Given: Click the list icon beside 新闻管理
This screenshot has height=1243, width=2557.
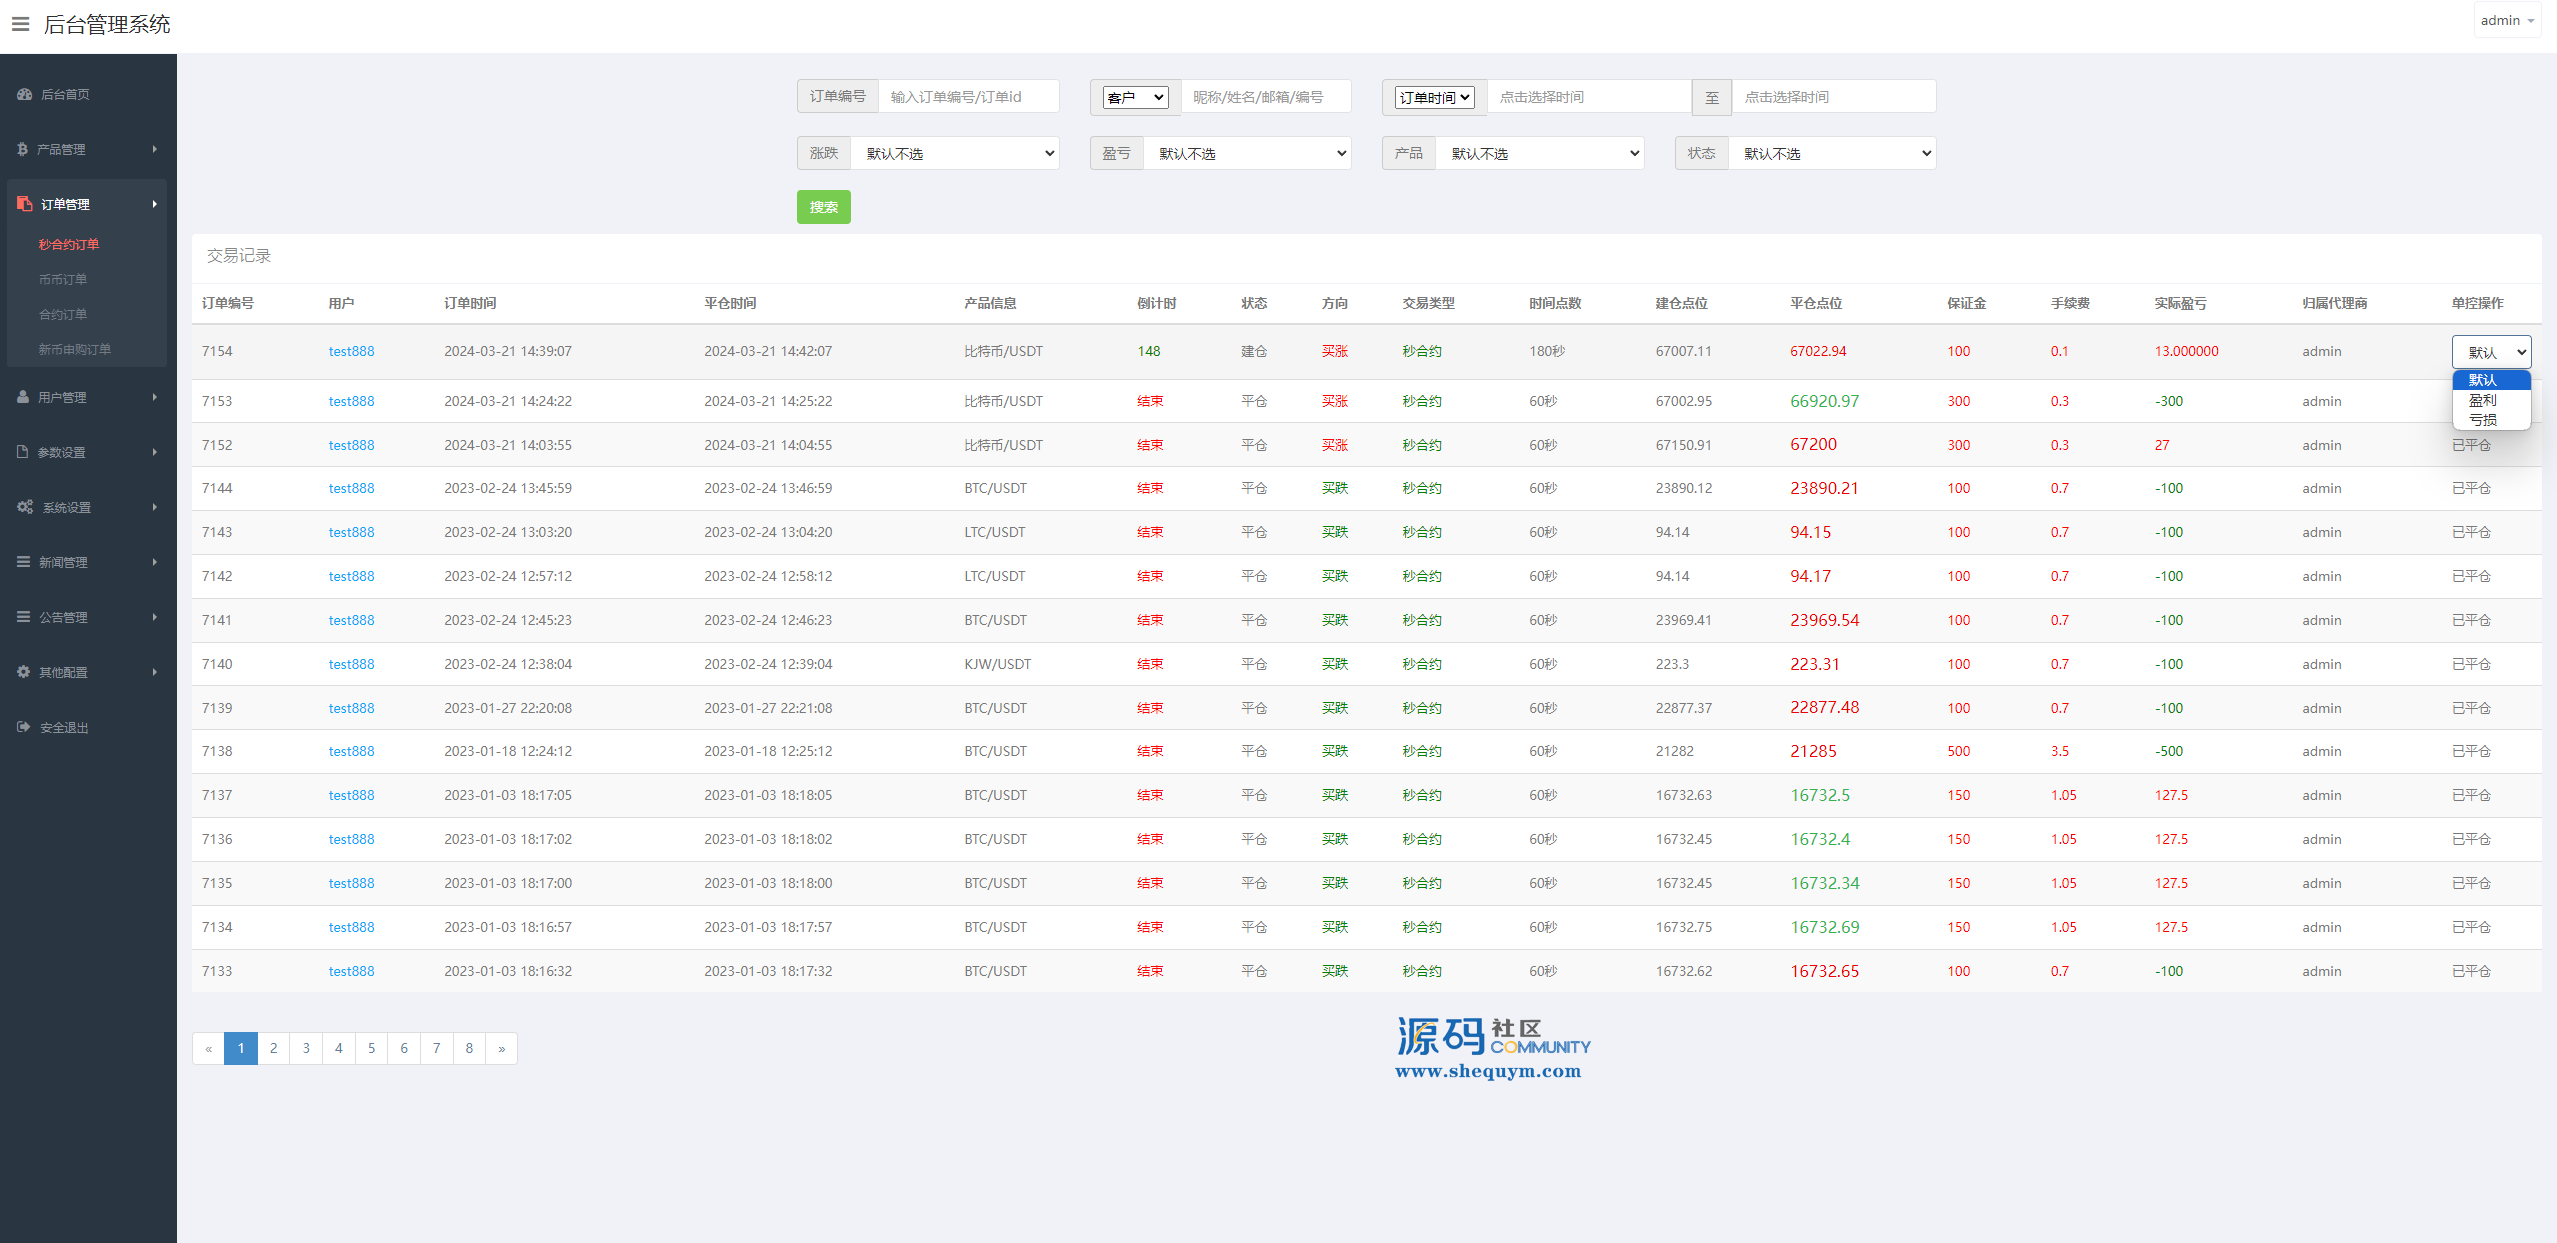Looking at the screenshot, I should 23,562.
